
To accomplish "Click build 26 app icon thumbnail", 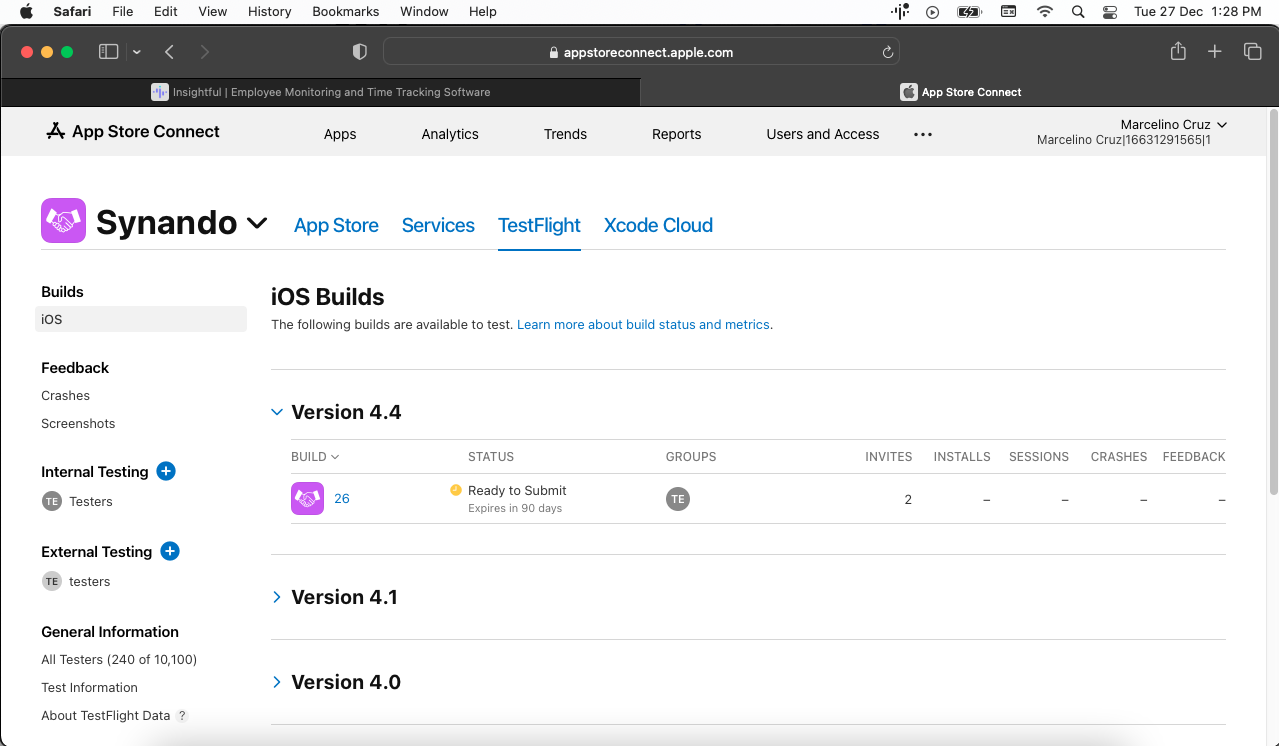I will [307, 499].
